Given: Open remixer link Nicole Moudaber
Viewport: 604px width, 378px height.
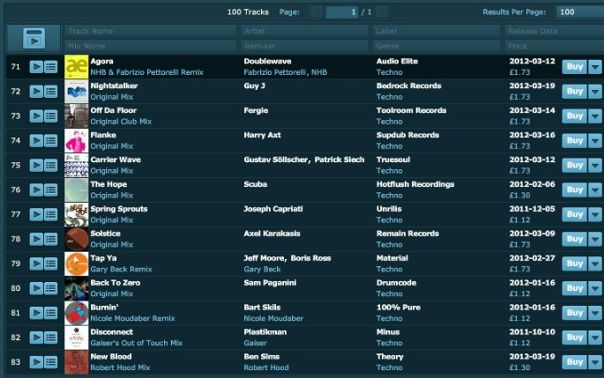Looking at the screenshot, I should click(273, 319).
